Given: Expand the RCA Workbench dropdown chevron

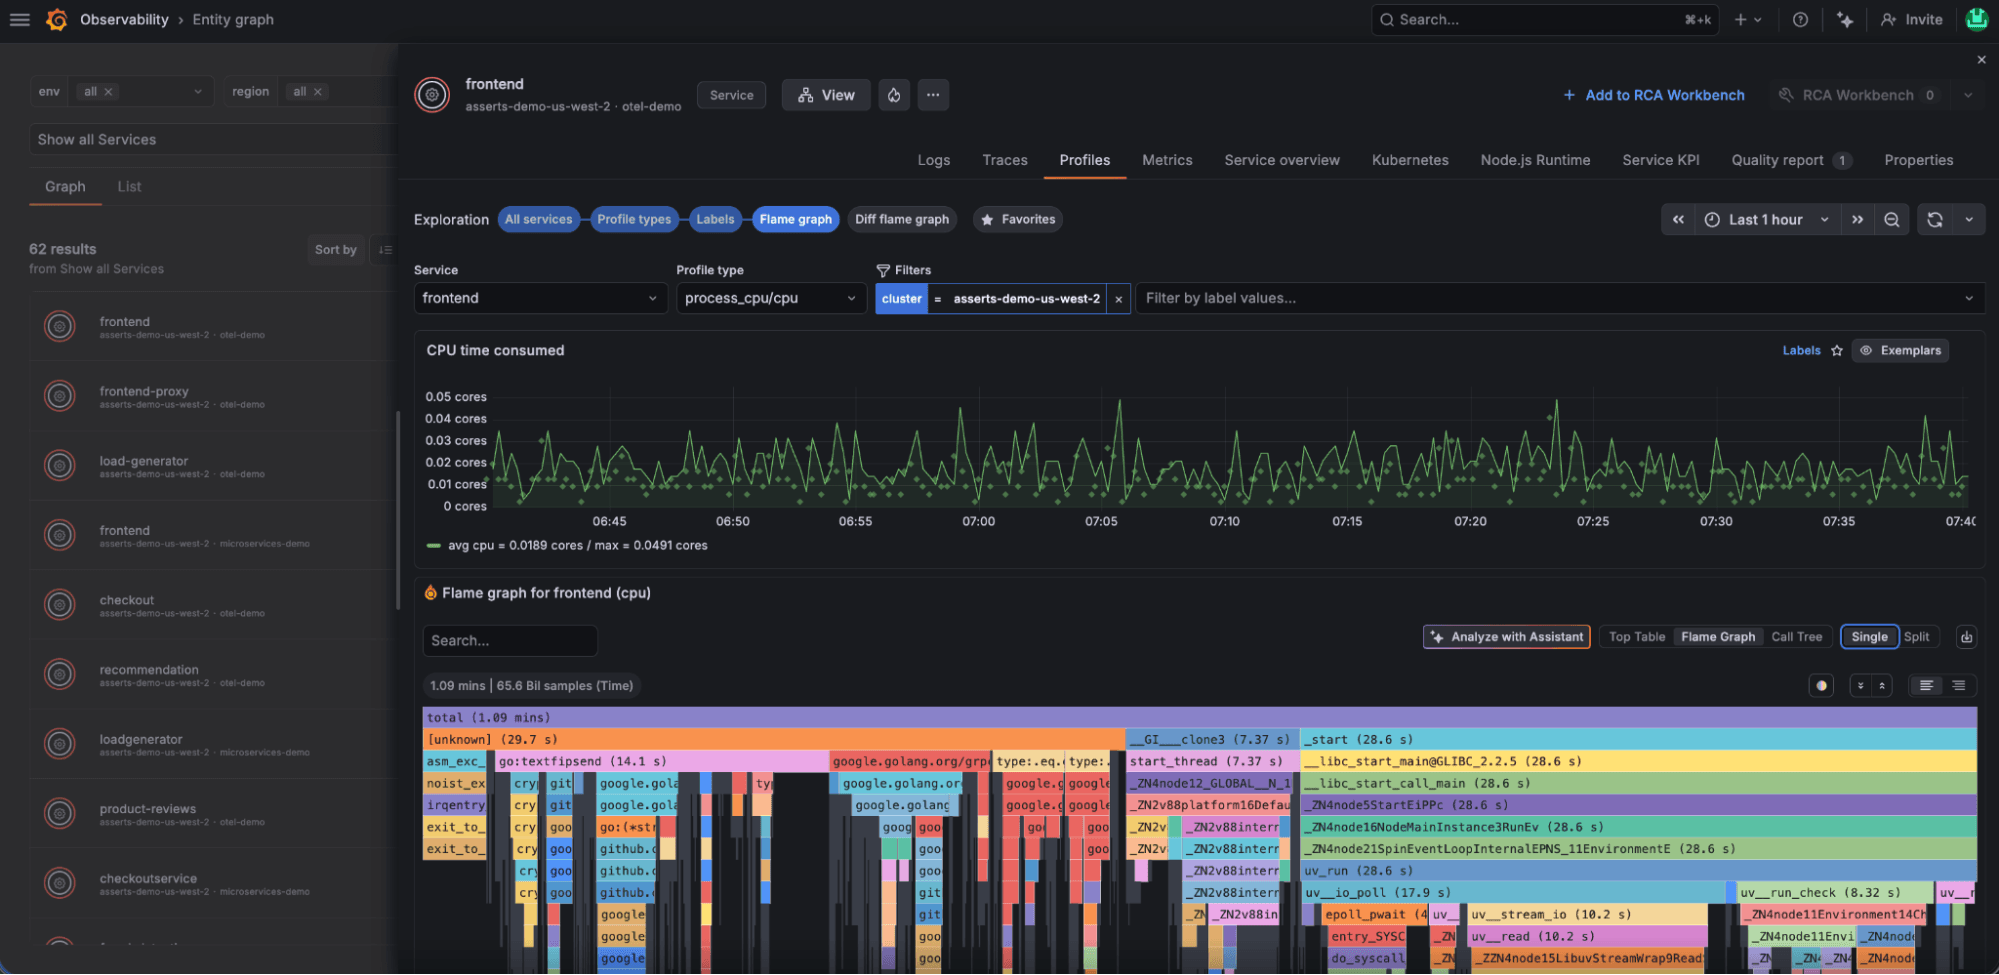Looking at the screenshot, I should point(1968,95).
